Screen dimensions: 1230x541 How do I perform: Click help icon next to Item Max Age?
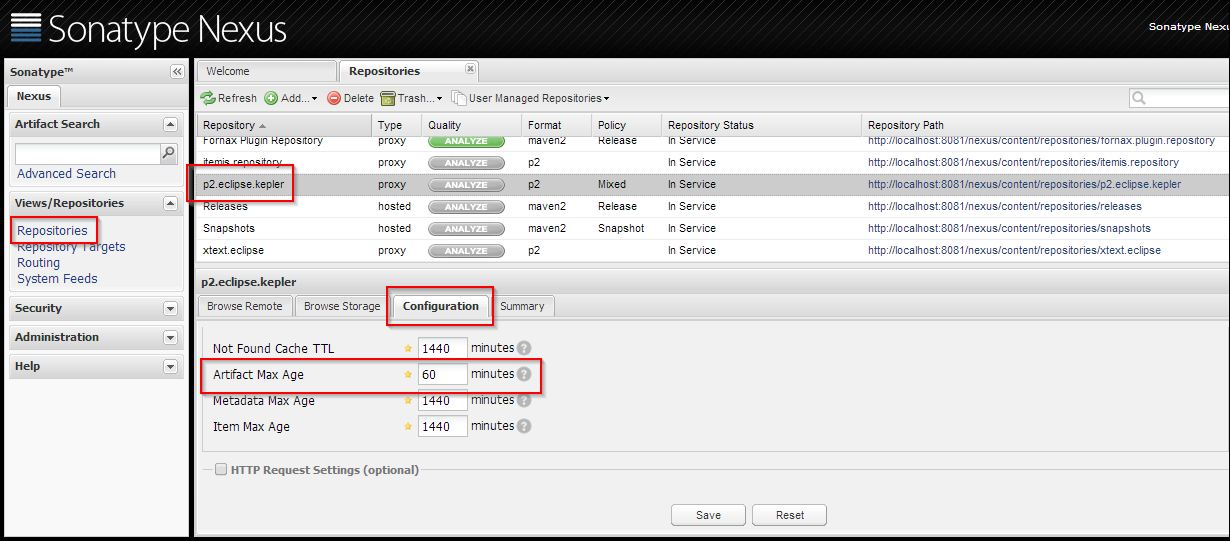point(524,426)
